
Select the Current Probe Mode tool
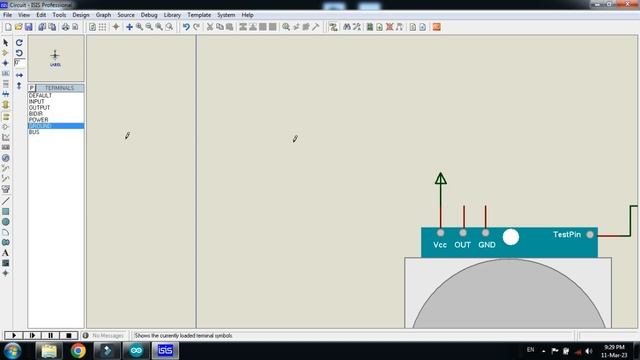point(5,178)
